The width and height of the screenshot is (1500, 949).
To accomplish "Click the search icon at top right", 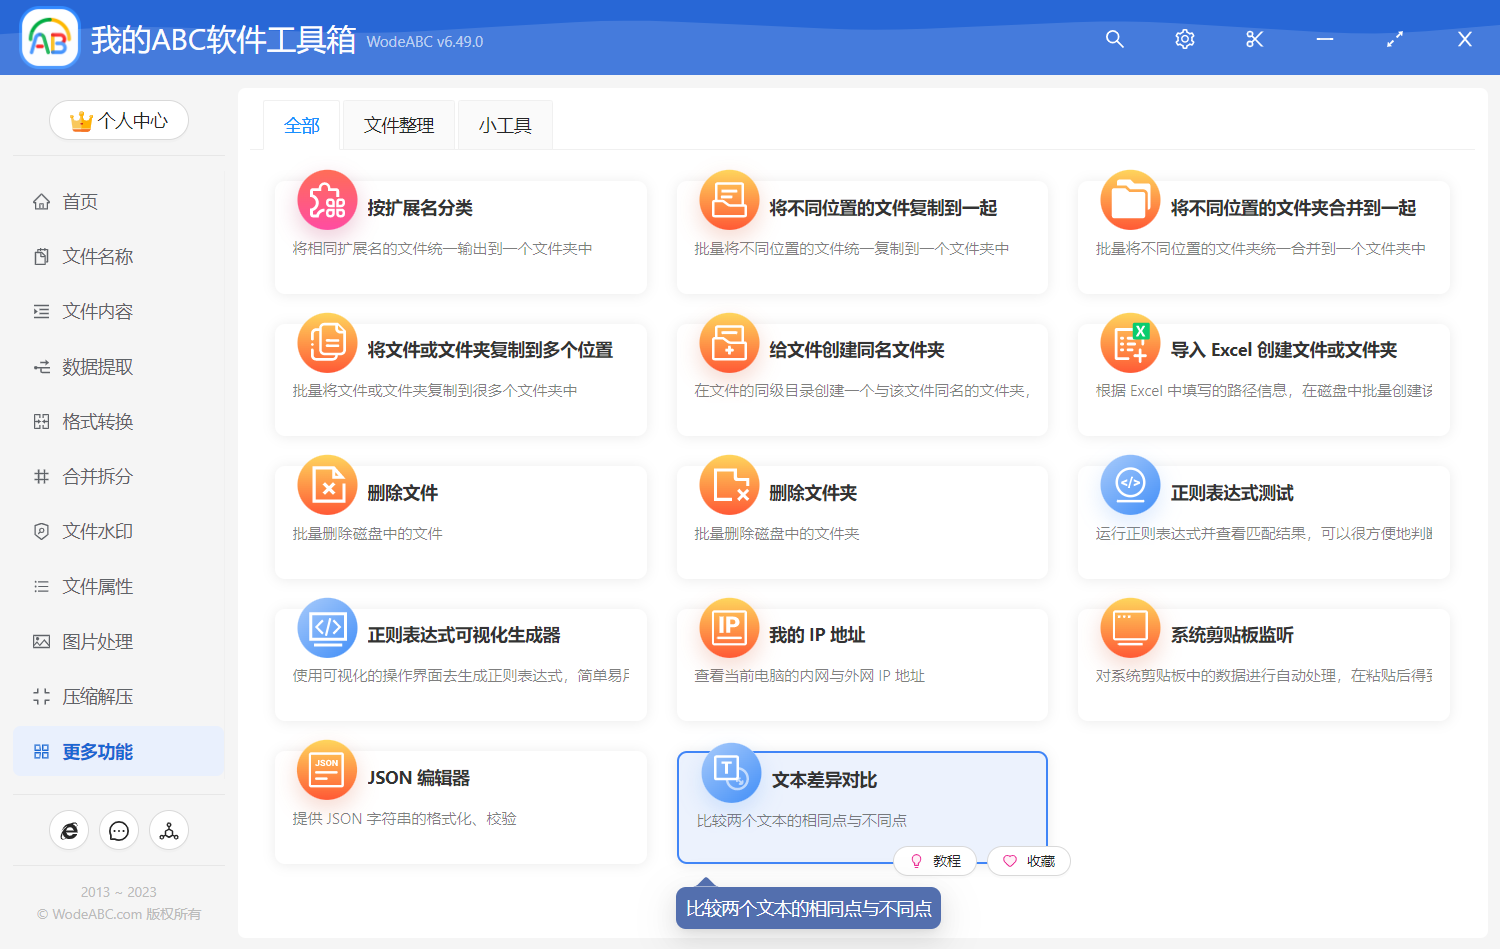I will click(x=1114, y=39).
